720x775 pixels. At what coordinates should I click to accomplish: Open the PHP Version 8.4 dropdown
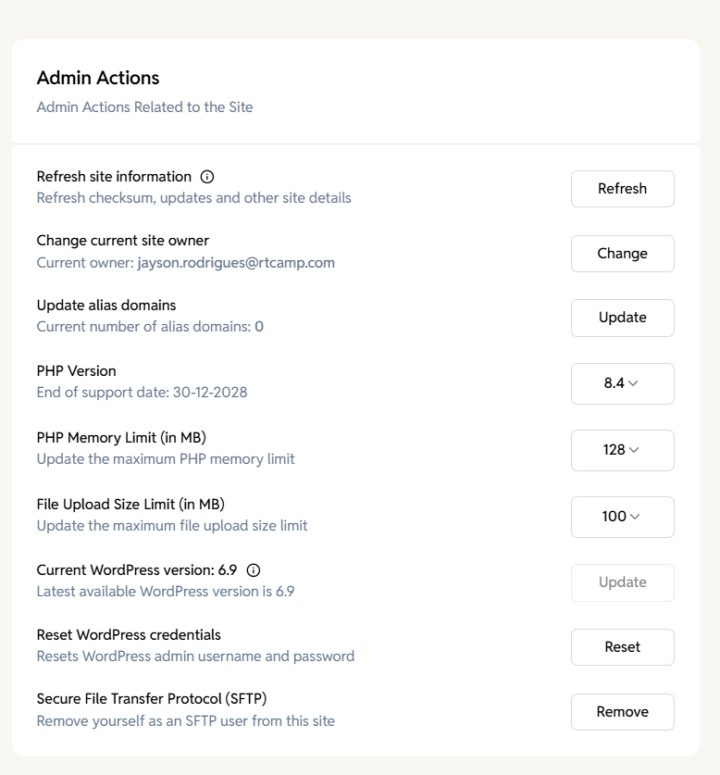pyautogui.click(x=622, y=384)
